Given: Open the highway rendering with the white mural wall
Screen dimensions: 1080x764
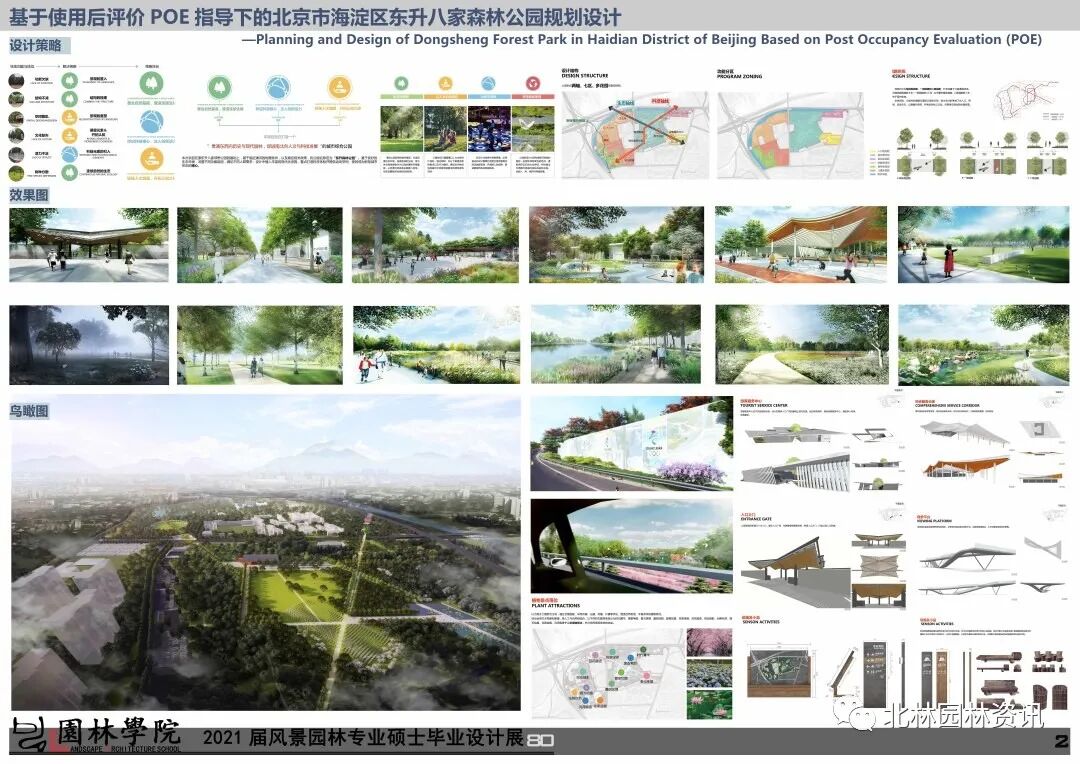Looking at the screenshot, I should [x=632, y=443].
